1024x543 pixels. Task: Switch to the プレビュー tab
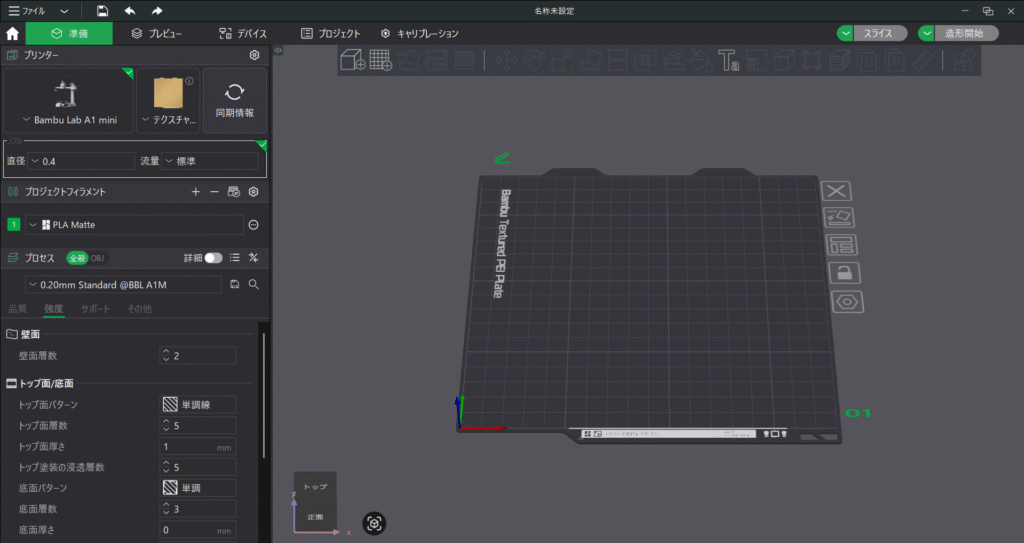156,33
